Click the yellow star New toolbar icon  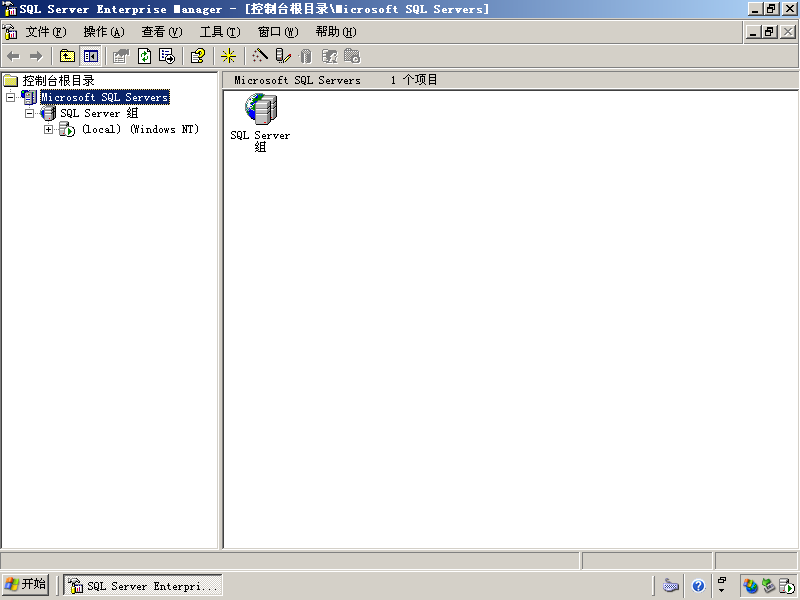tap(228, 56)
